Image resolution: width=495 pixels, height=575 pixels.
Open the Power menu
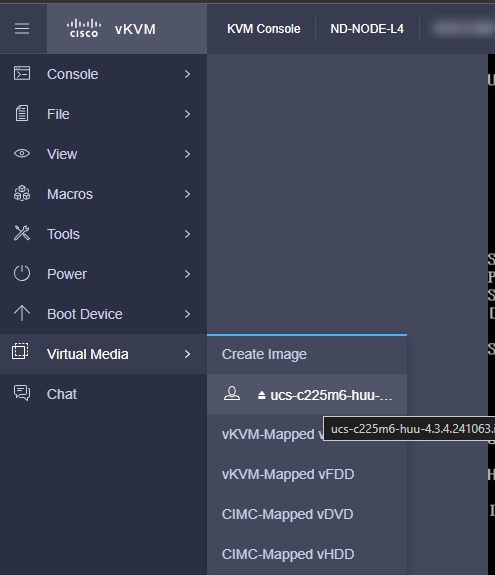[103, 274]
